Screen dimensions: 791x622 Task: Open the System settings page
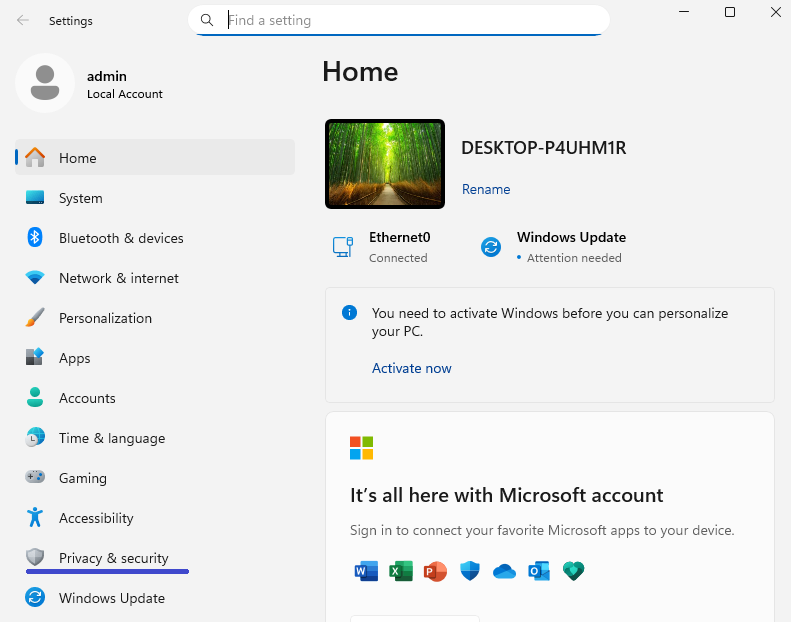pyautogui.click(x=80, y=198)
